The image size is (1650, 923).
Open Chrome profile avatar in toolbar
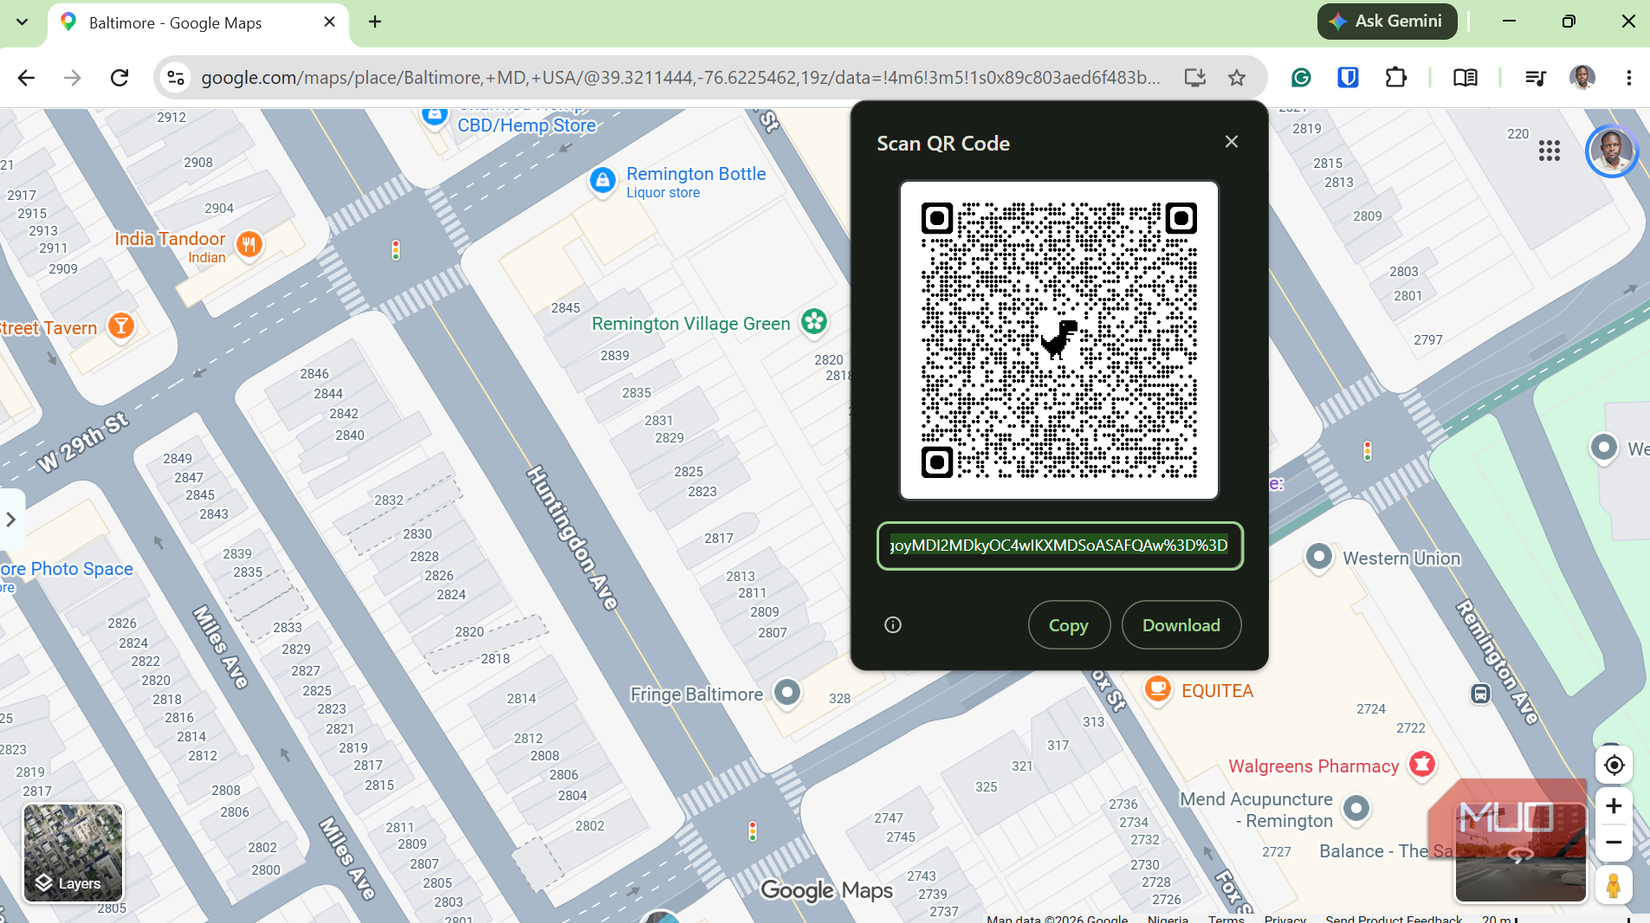coord(1582,77)
